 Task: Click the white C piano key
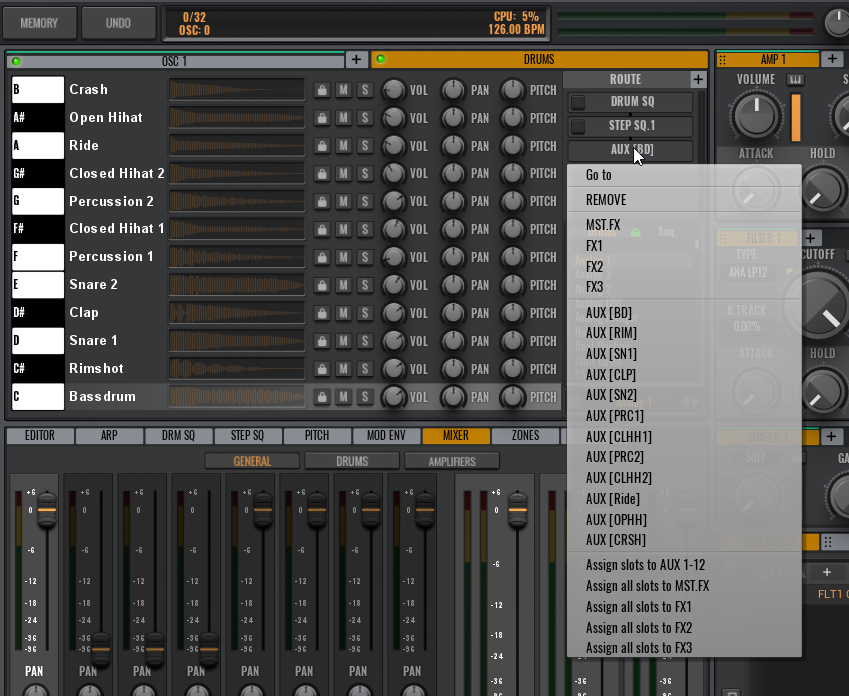tap(37, 396)
